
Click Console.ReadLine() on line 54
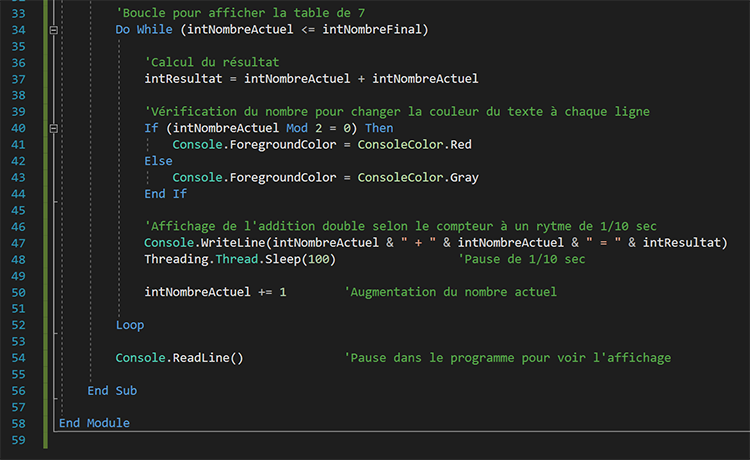(179, 358)
